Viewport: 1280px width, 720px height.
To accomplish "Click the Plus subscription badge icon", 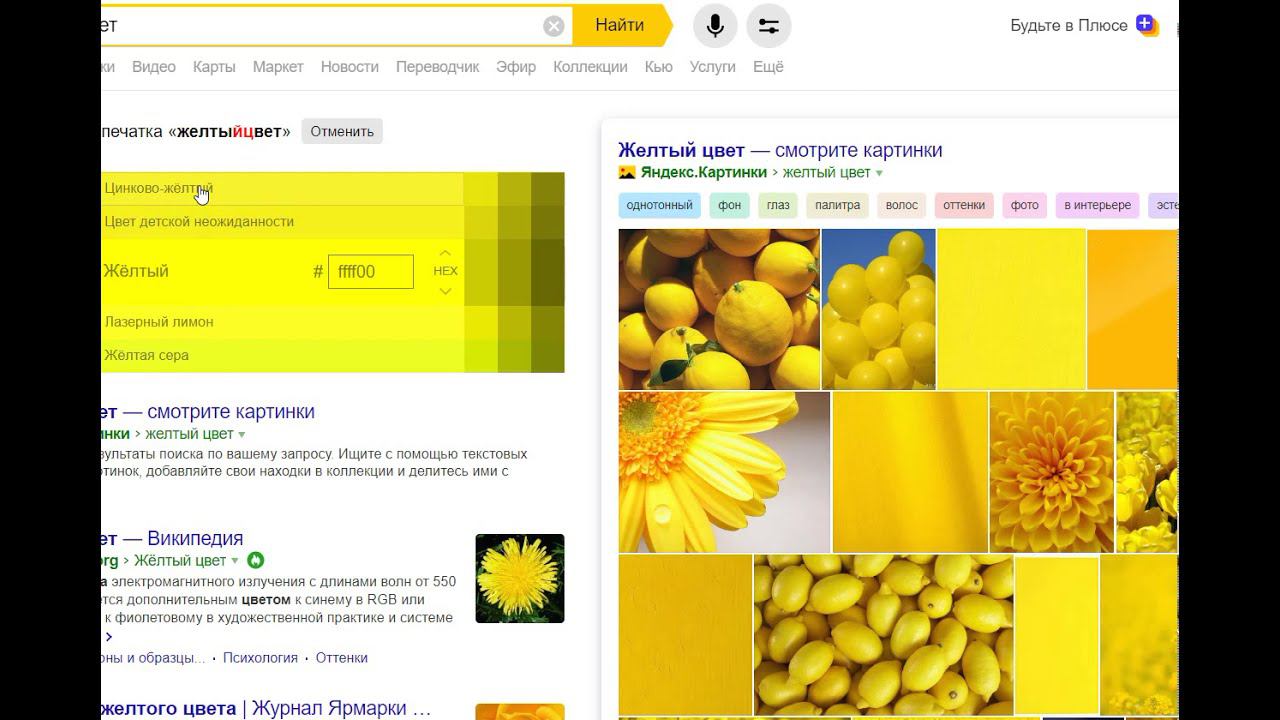I will pos(1147,26).
